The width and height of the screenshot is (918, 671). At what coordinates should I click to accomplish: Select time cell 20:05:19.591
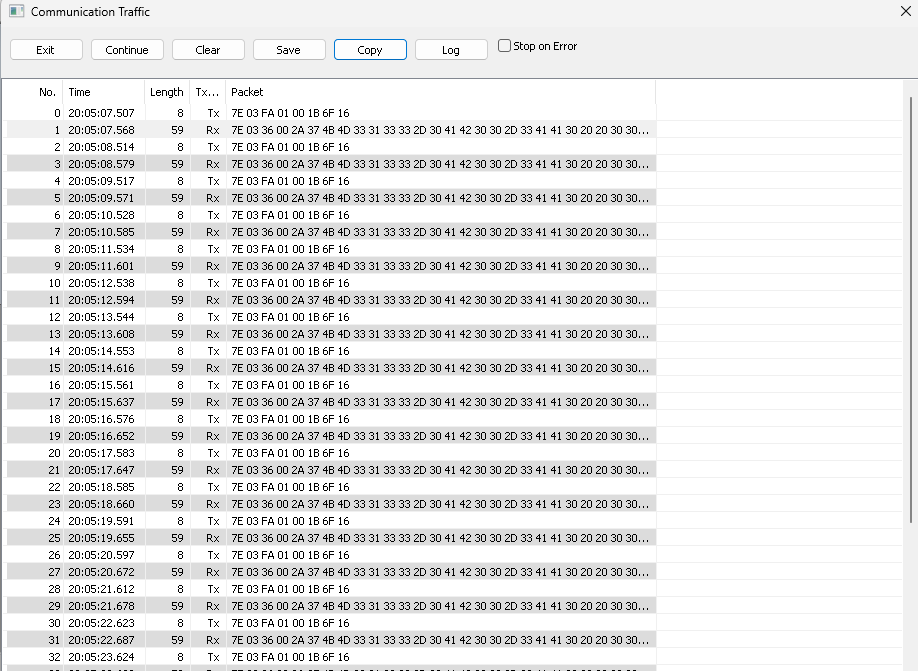(101, 521)
